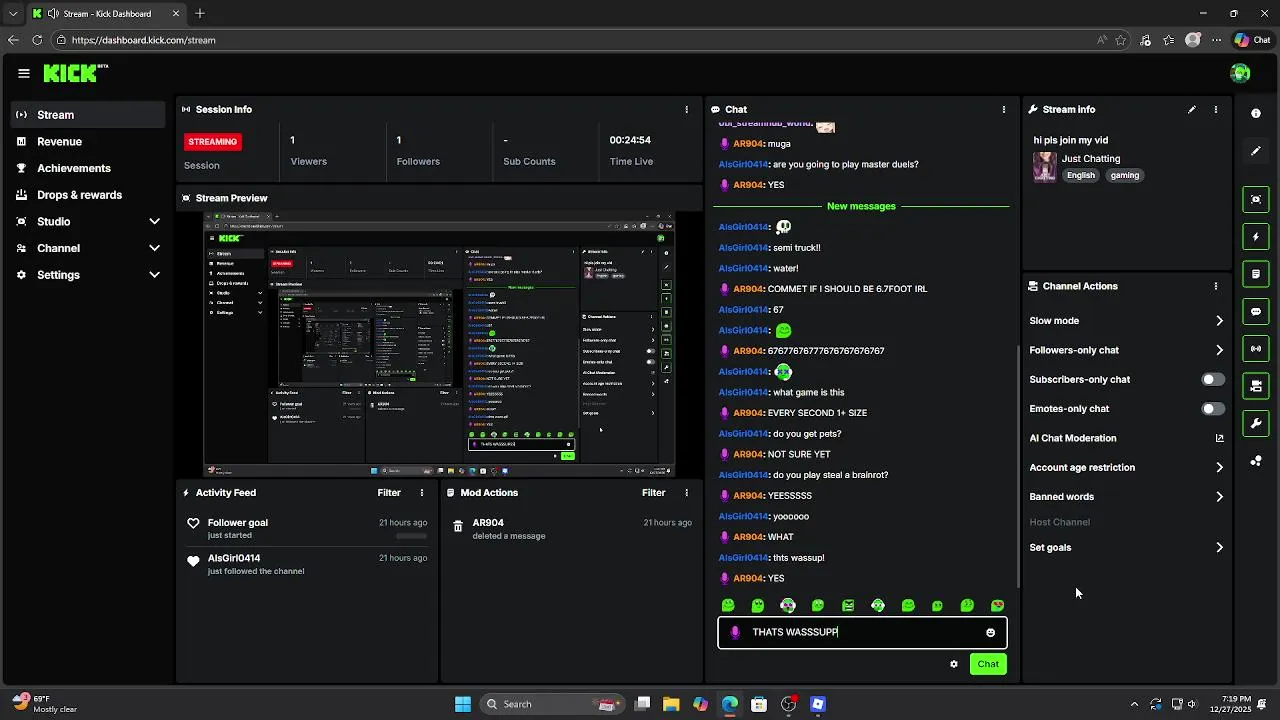The height and width of the screenshot is (720, 1280).
Task: Open the hamburger navigation menu
Action: pos(23,73)
